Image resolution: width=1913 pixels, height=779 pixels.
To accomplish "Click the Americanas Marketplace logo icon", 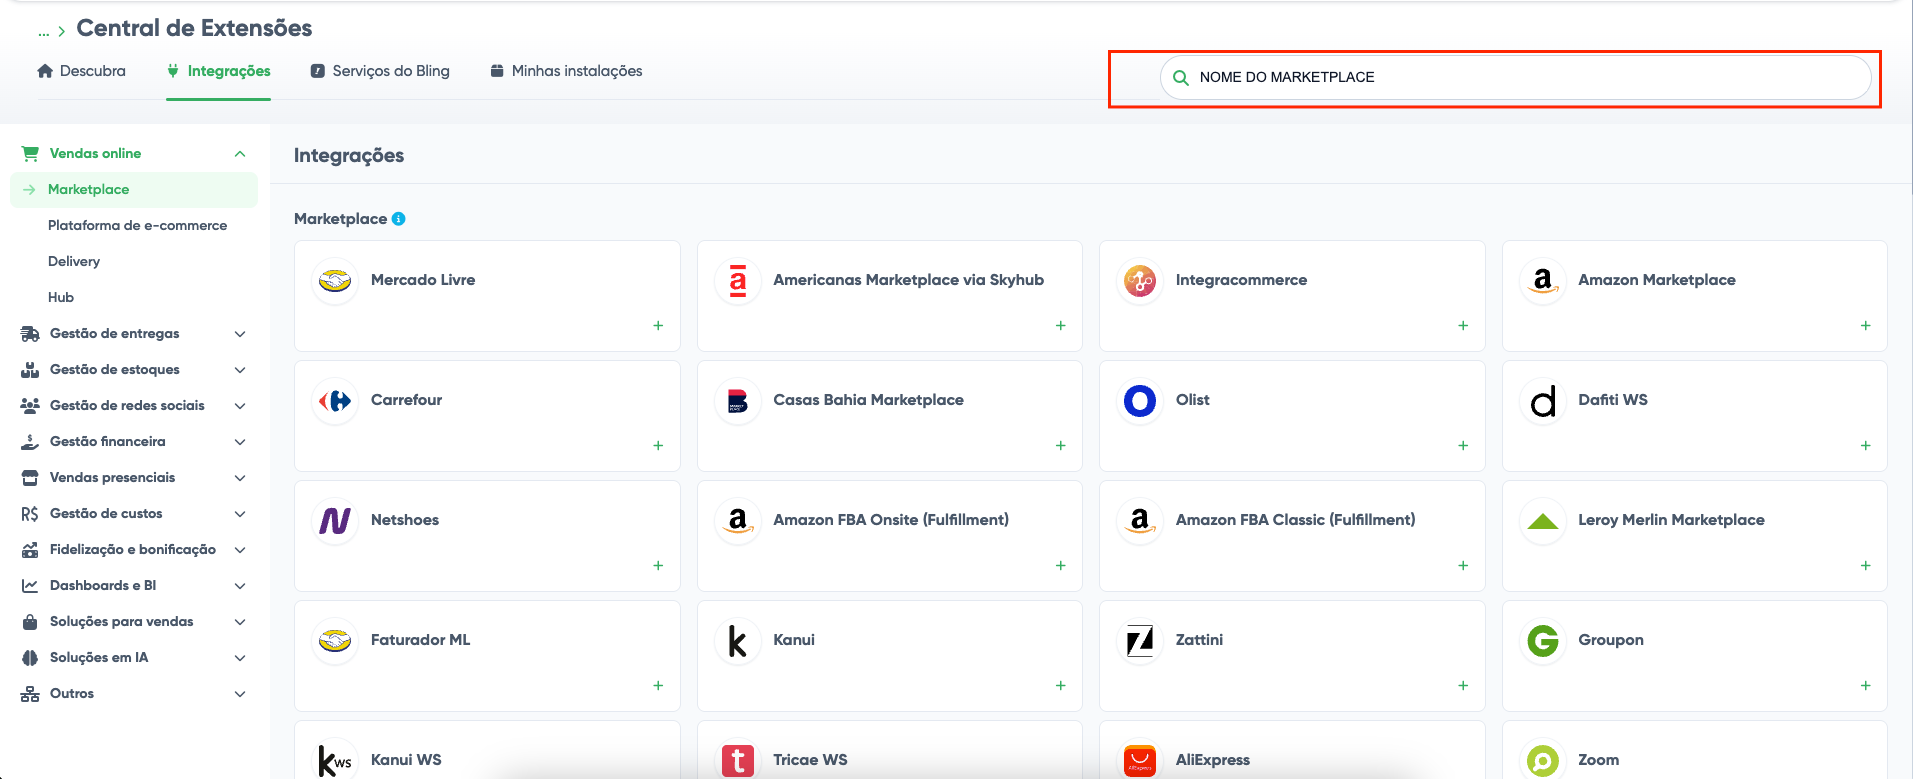I will pos(738,281).
